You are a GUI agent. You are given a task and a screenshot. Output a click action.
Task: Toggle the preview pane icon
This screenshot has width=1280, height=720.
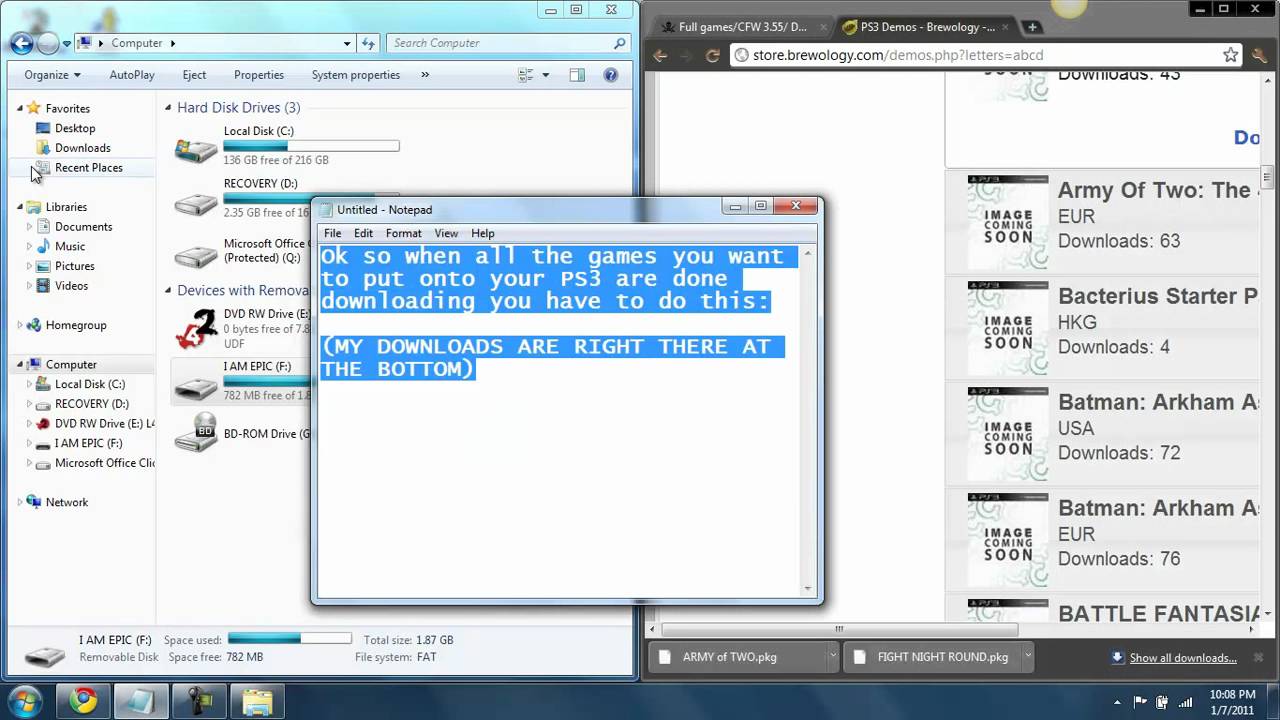577,75
